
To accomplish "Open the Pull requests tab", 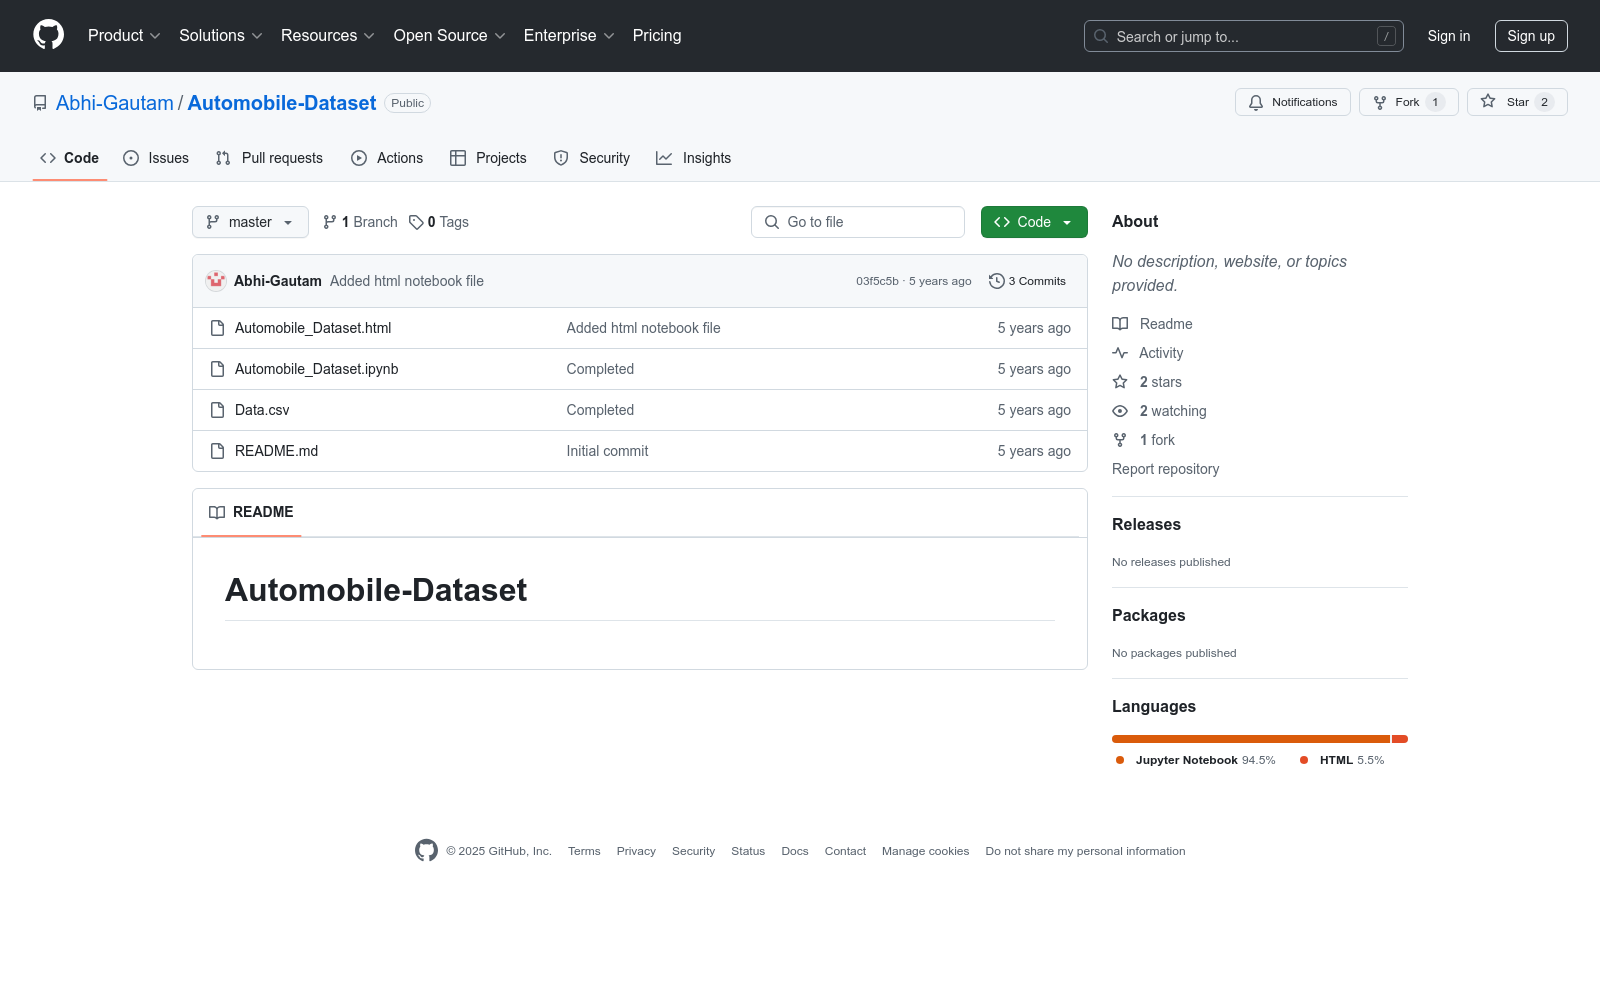I will point(269,158).
